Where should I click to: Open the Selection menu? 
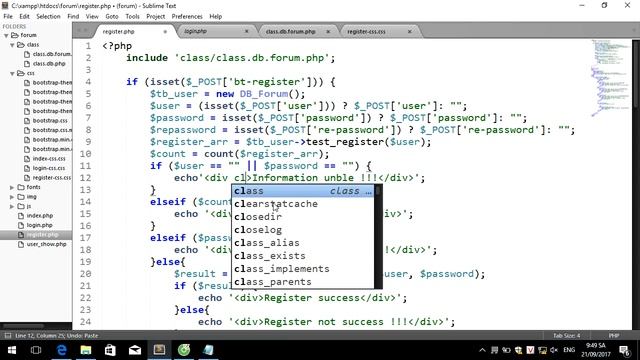point(48,16)
